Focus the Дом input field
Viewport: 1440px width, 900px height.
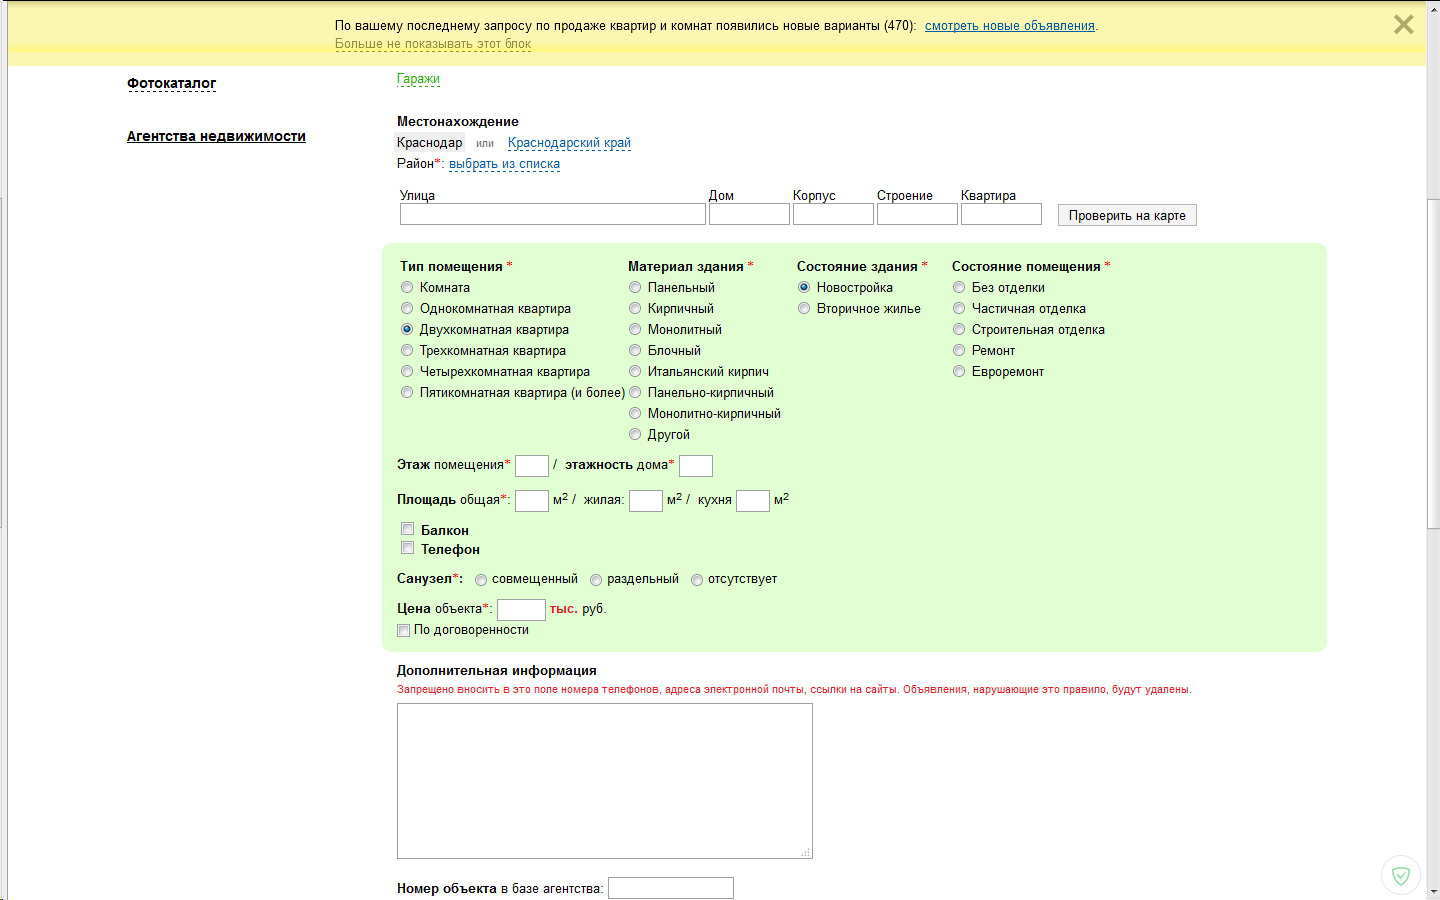(749, 214)
